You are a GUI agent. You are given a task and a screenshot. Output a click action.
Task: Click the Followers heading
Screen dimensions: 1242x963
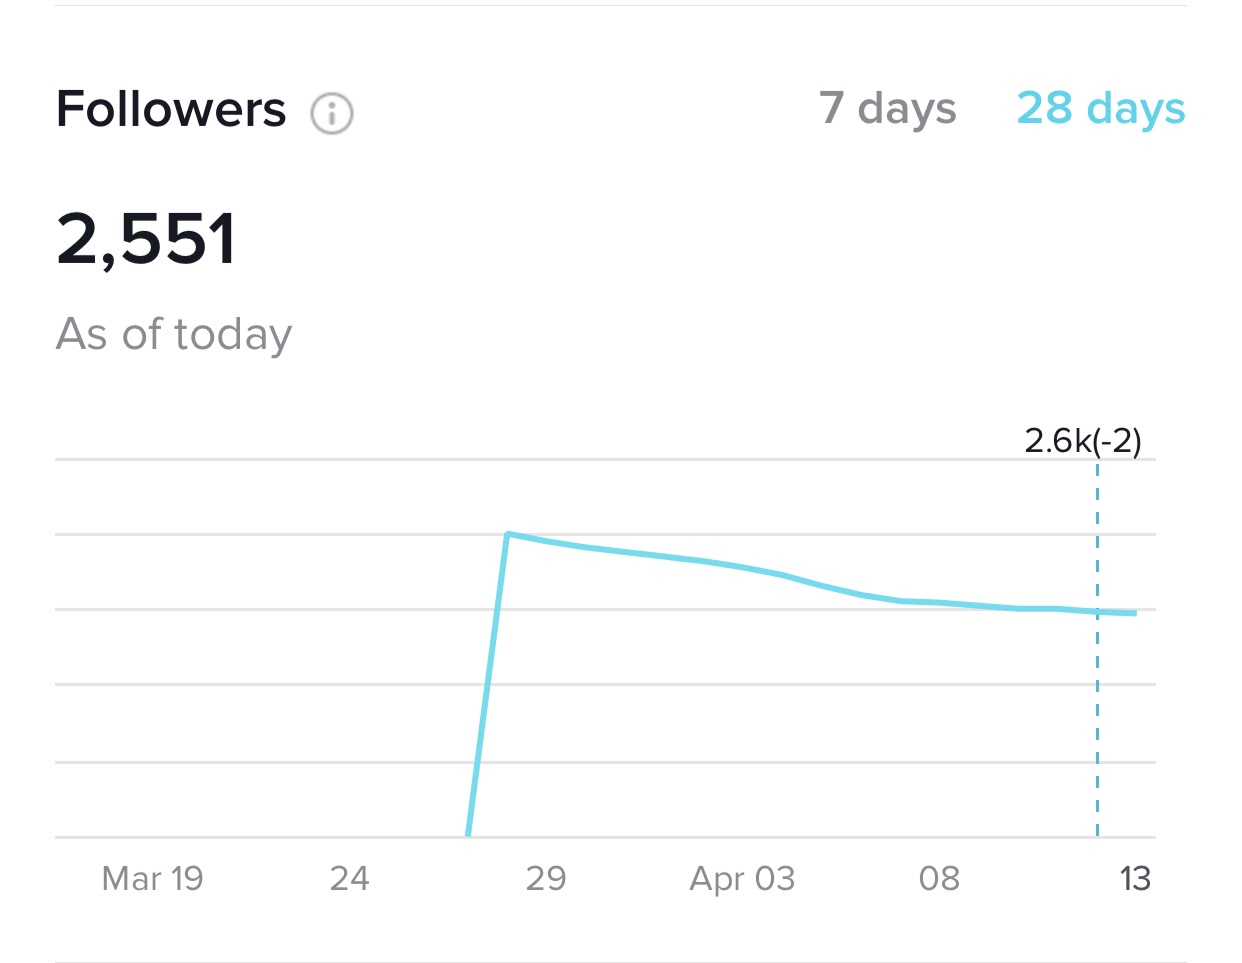[171, 109]
